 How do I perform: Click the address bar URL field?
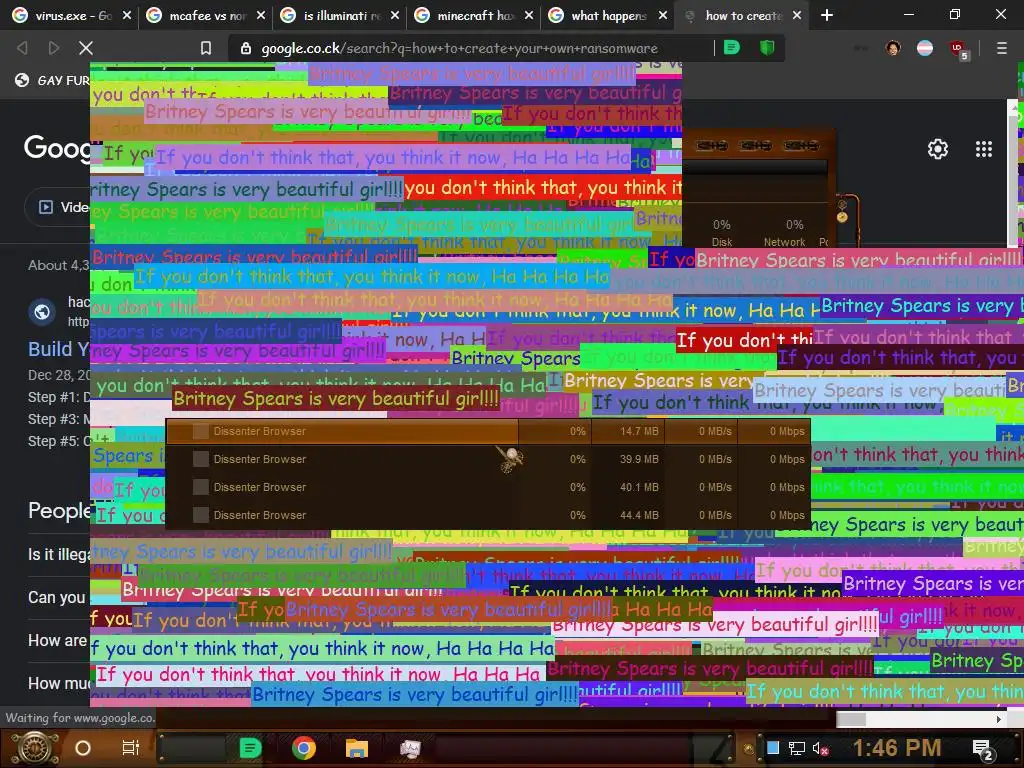pyautogui.click(x=458, y=48)
